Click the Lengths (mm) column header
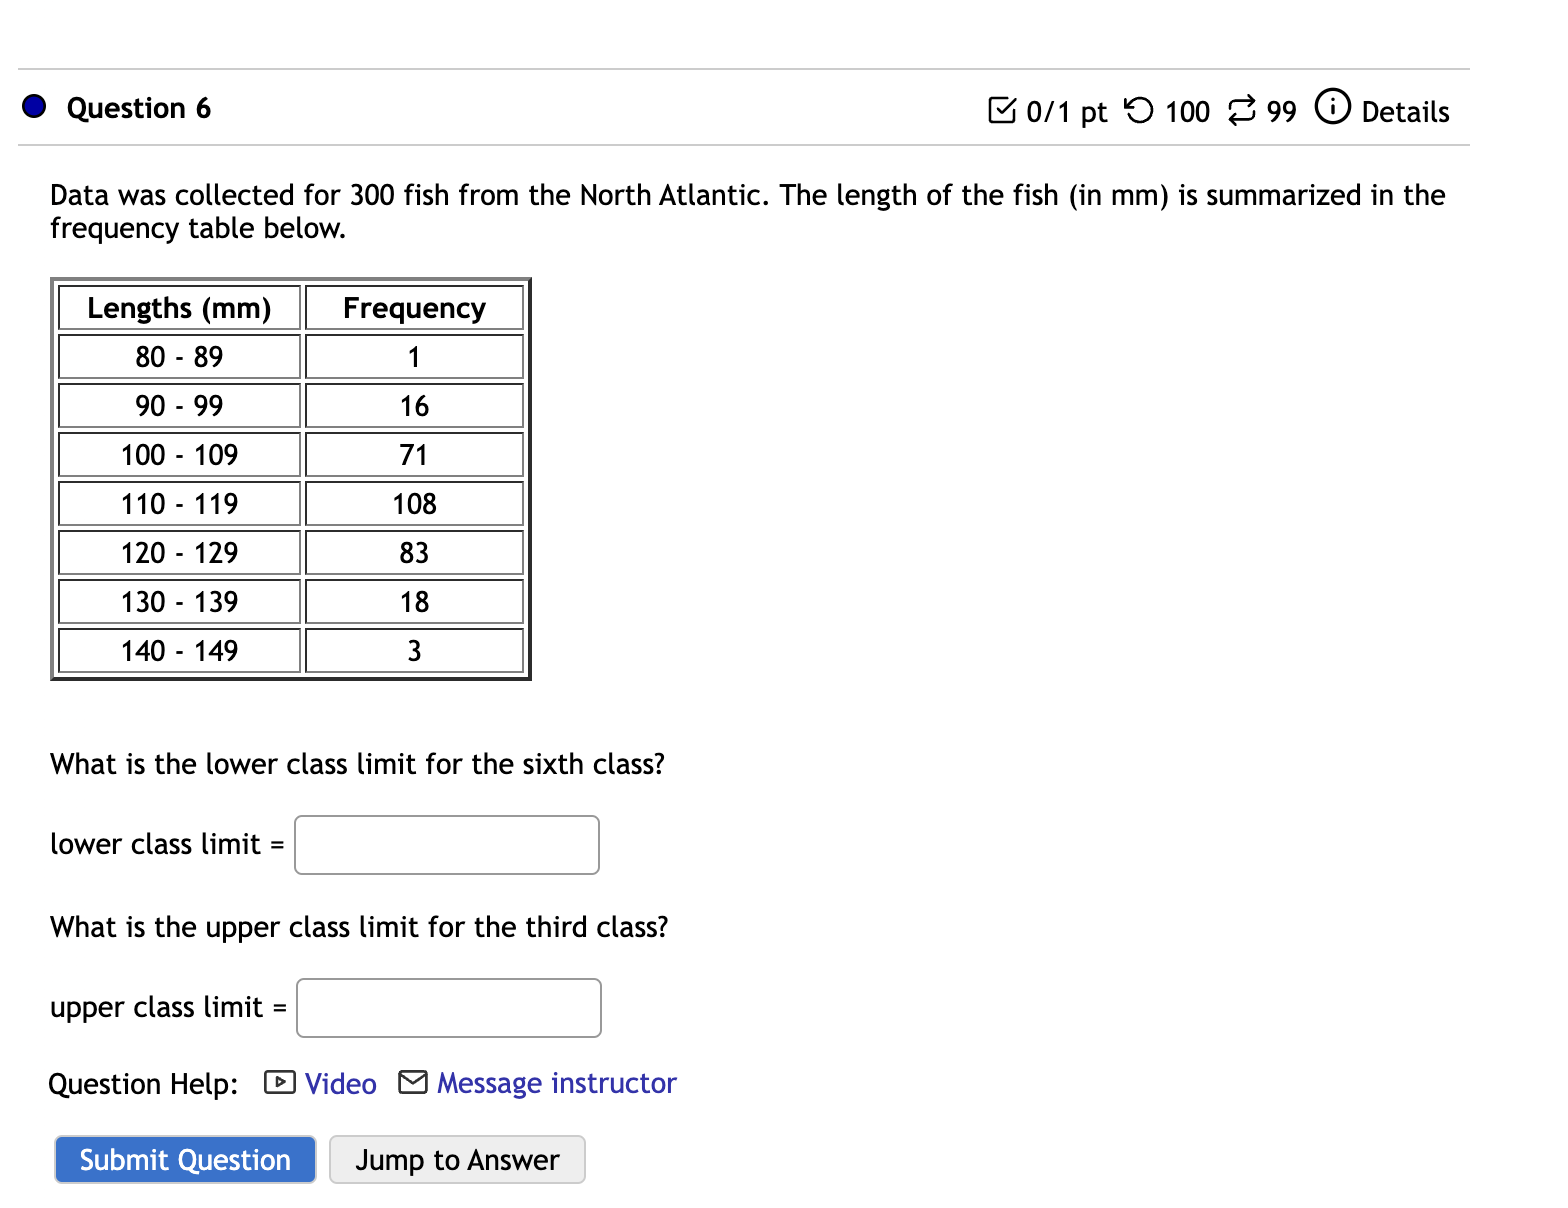 point(178,308)
